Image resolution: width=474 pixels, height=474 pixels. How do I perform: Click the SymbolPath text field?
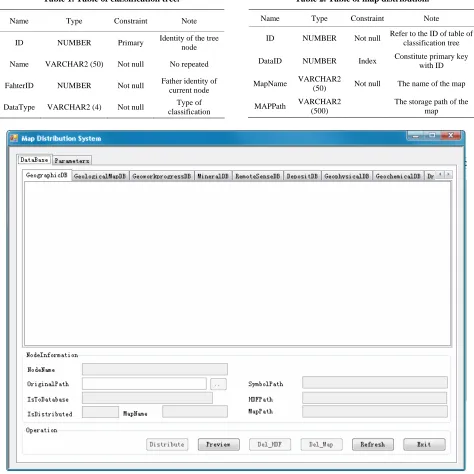point(375,383)
